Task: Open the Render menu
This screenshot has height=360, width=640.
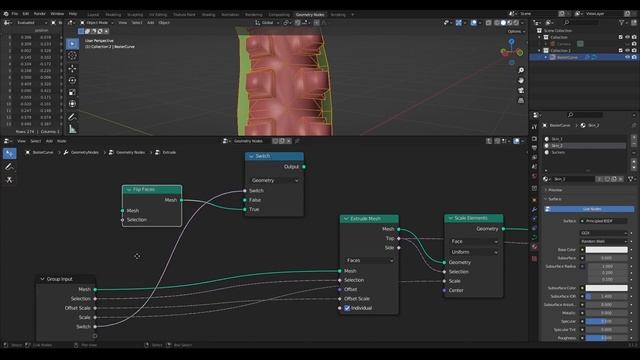Action: (40, 14)
